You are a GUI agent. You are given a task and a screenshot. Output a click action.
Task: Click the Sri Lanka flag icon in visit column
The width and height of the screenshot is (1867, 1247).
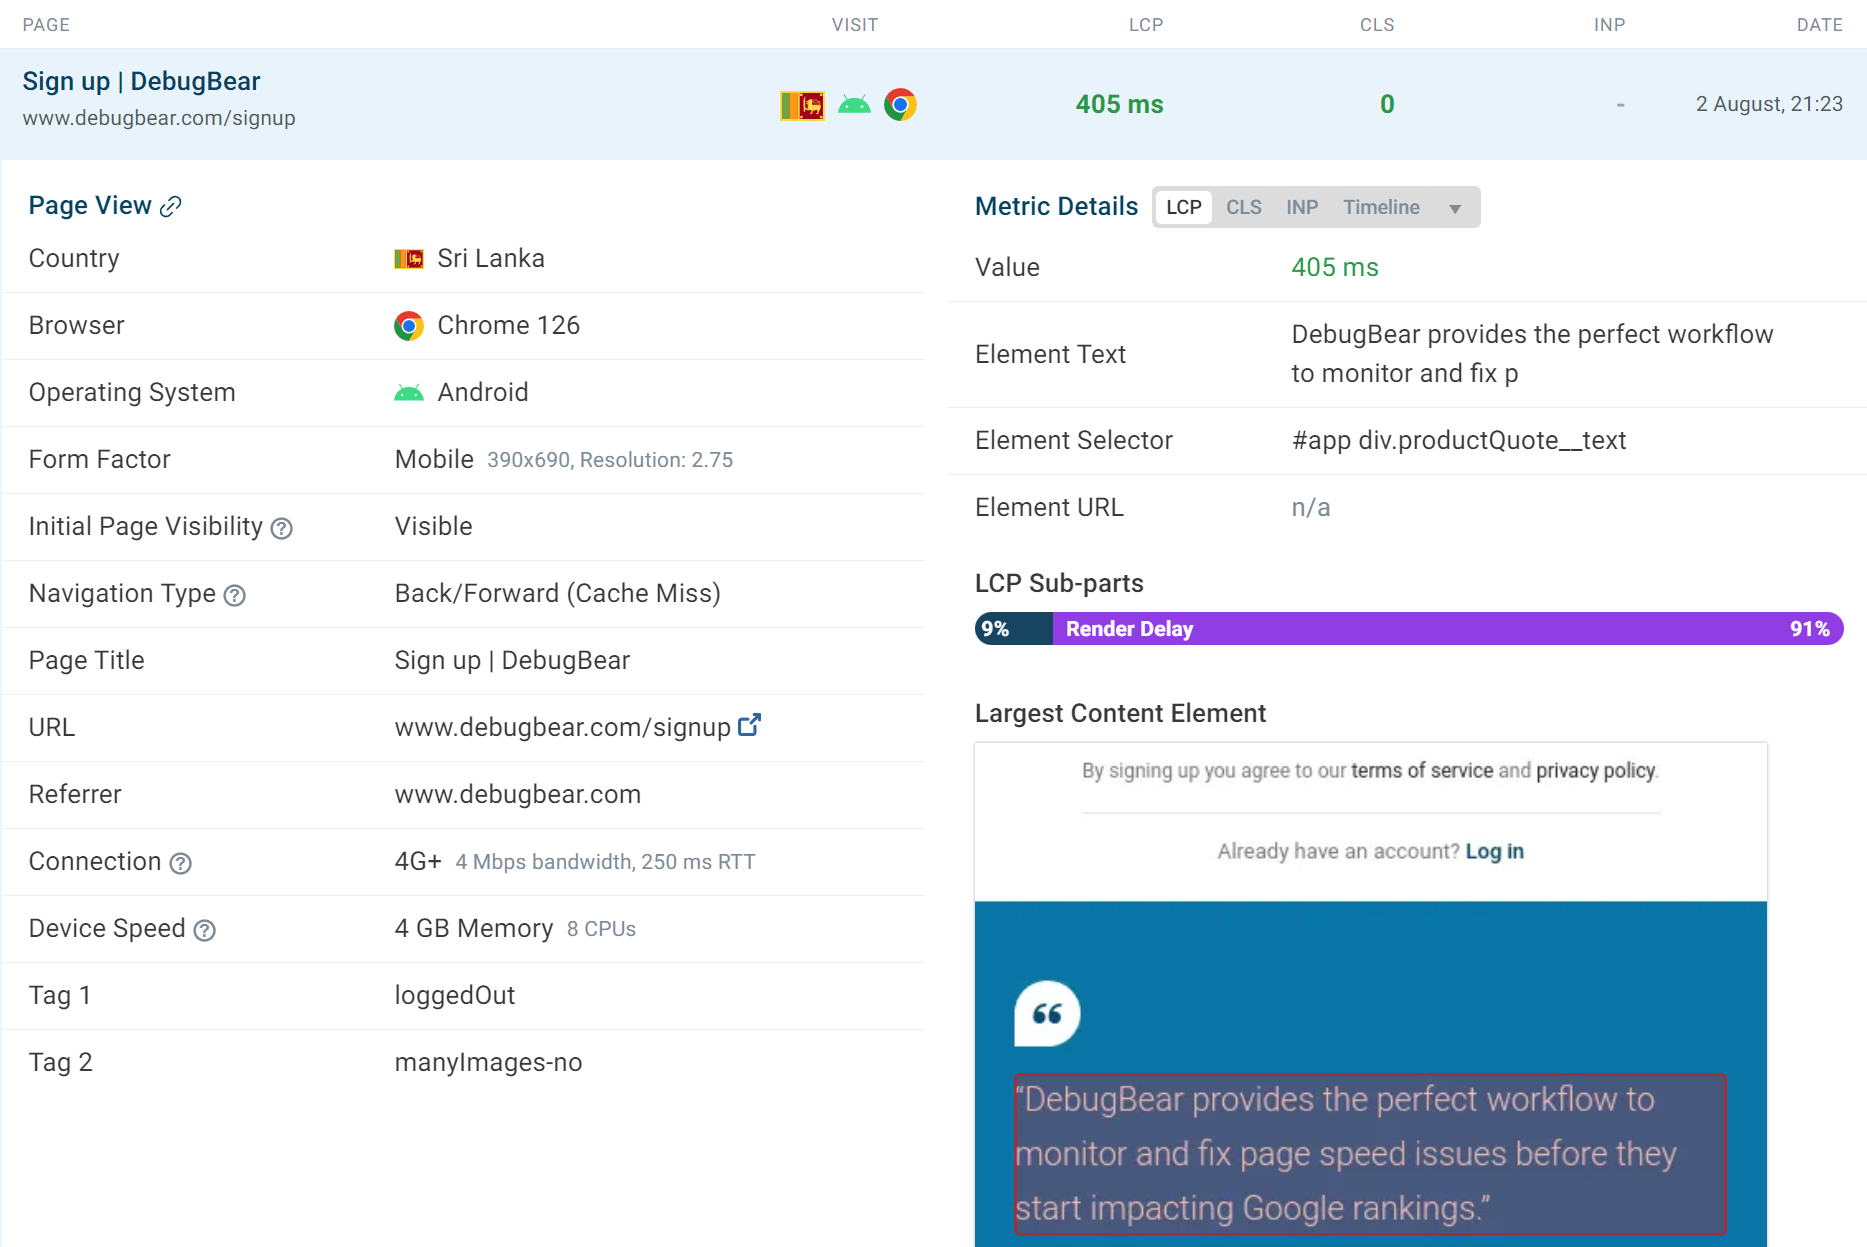click(802, 105)
